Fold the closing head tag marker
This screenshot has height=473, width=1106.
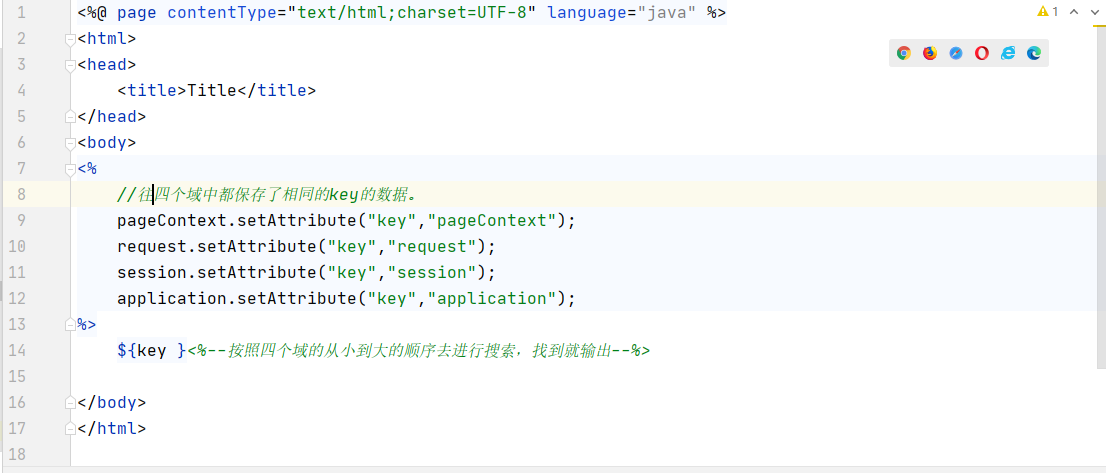pos(70,116)
